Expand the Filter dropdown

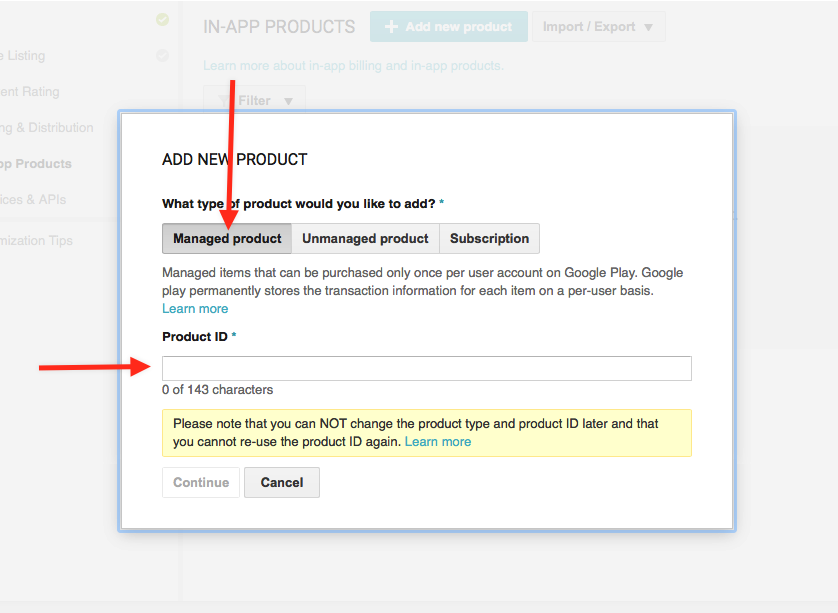click(x=254, y=100)
